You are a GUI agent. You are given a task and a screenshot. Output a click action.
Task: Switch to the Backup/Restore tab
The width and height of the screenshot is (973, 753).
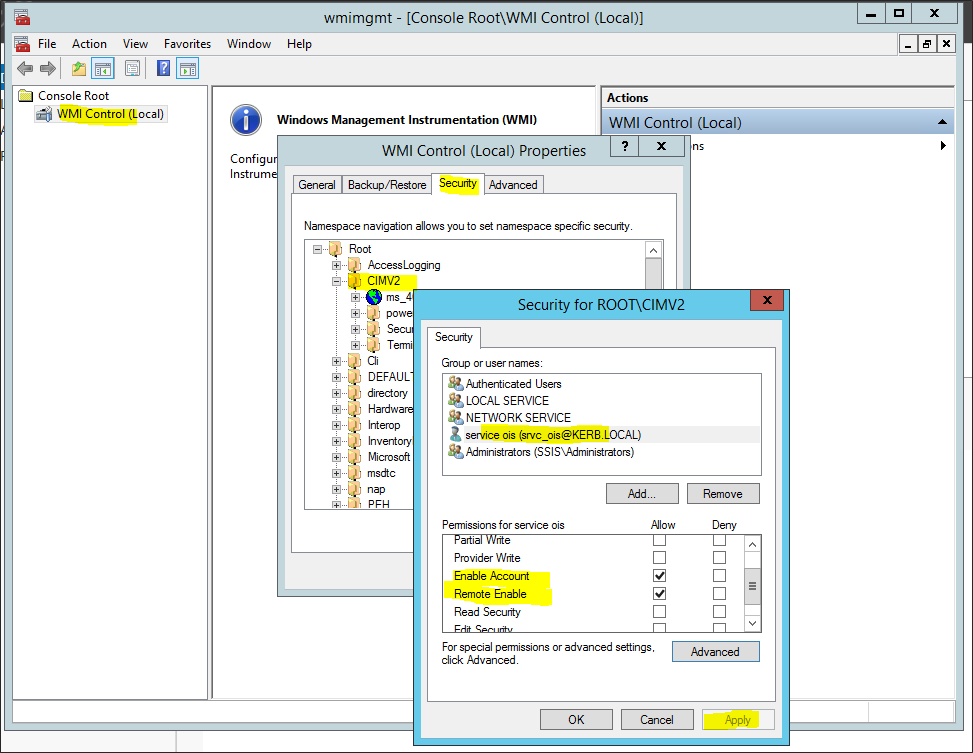tap(387, 185)
